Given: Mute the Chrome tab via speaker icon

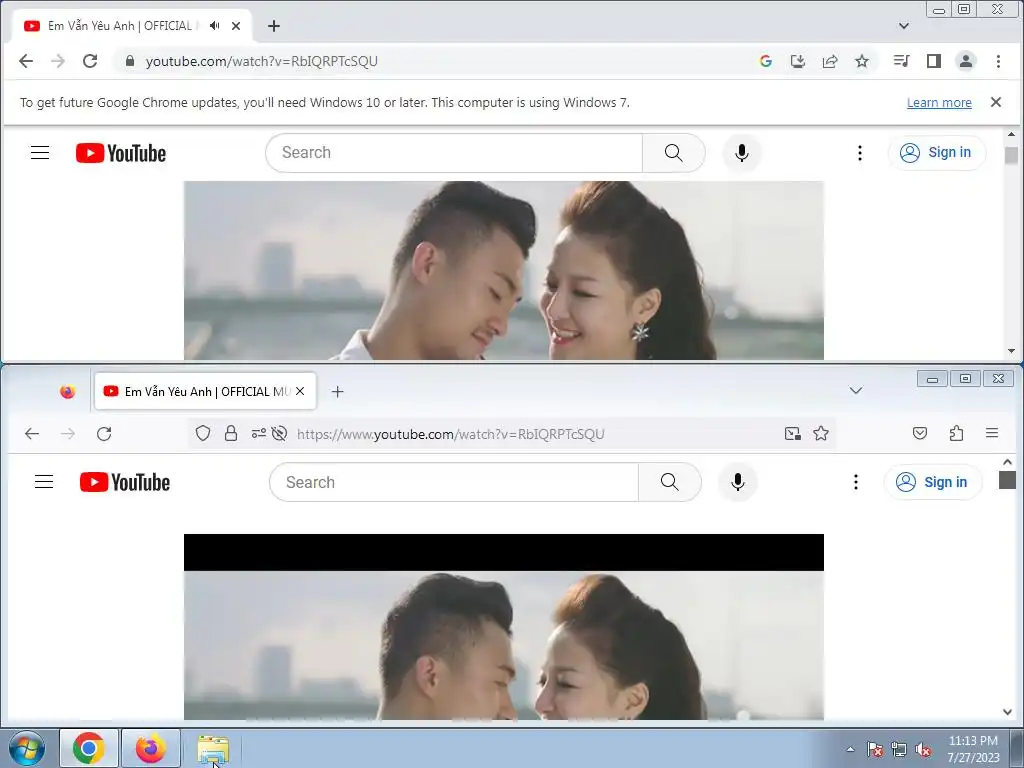Looking at the screenshot, I should point(214,26).
